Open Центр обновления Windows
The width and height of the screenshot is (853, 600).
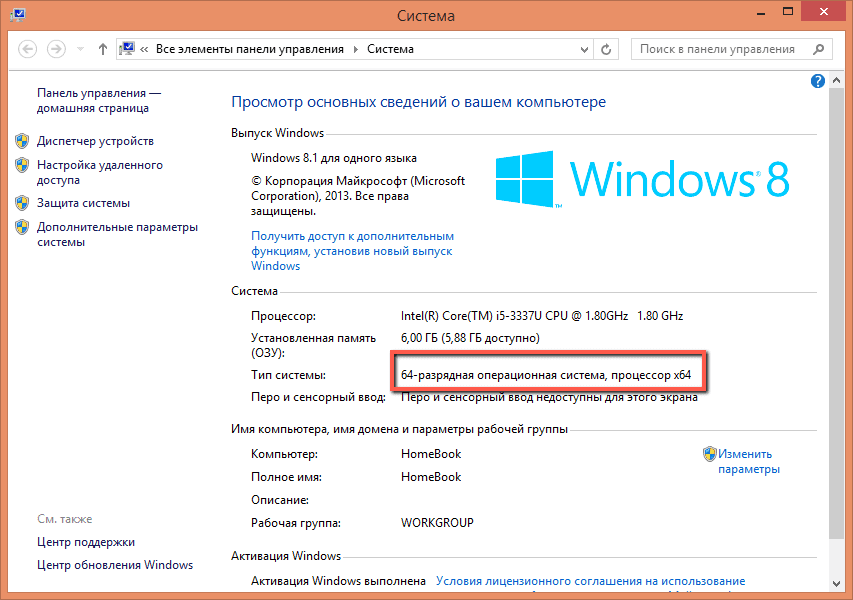coord(114,565)
